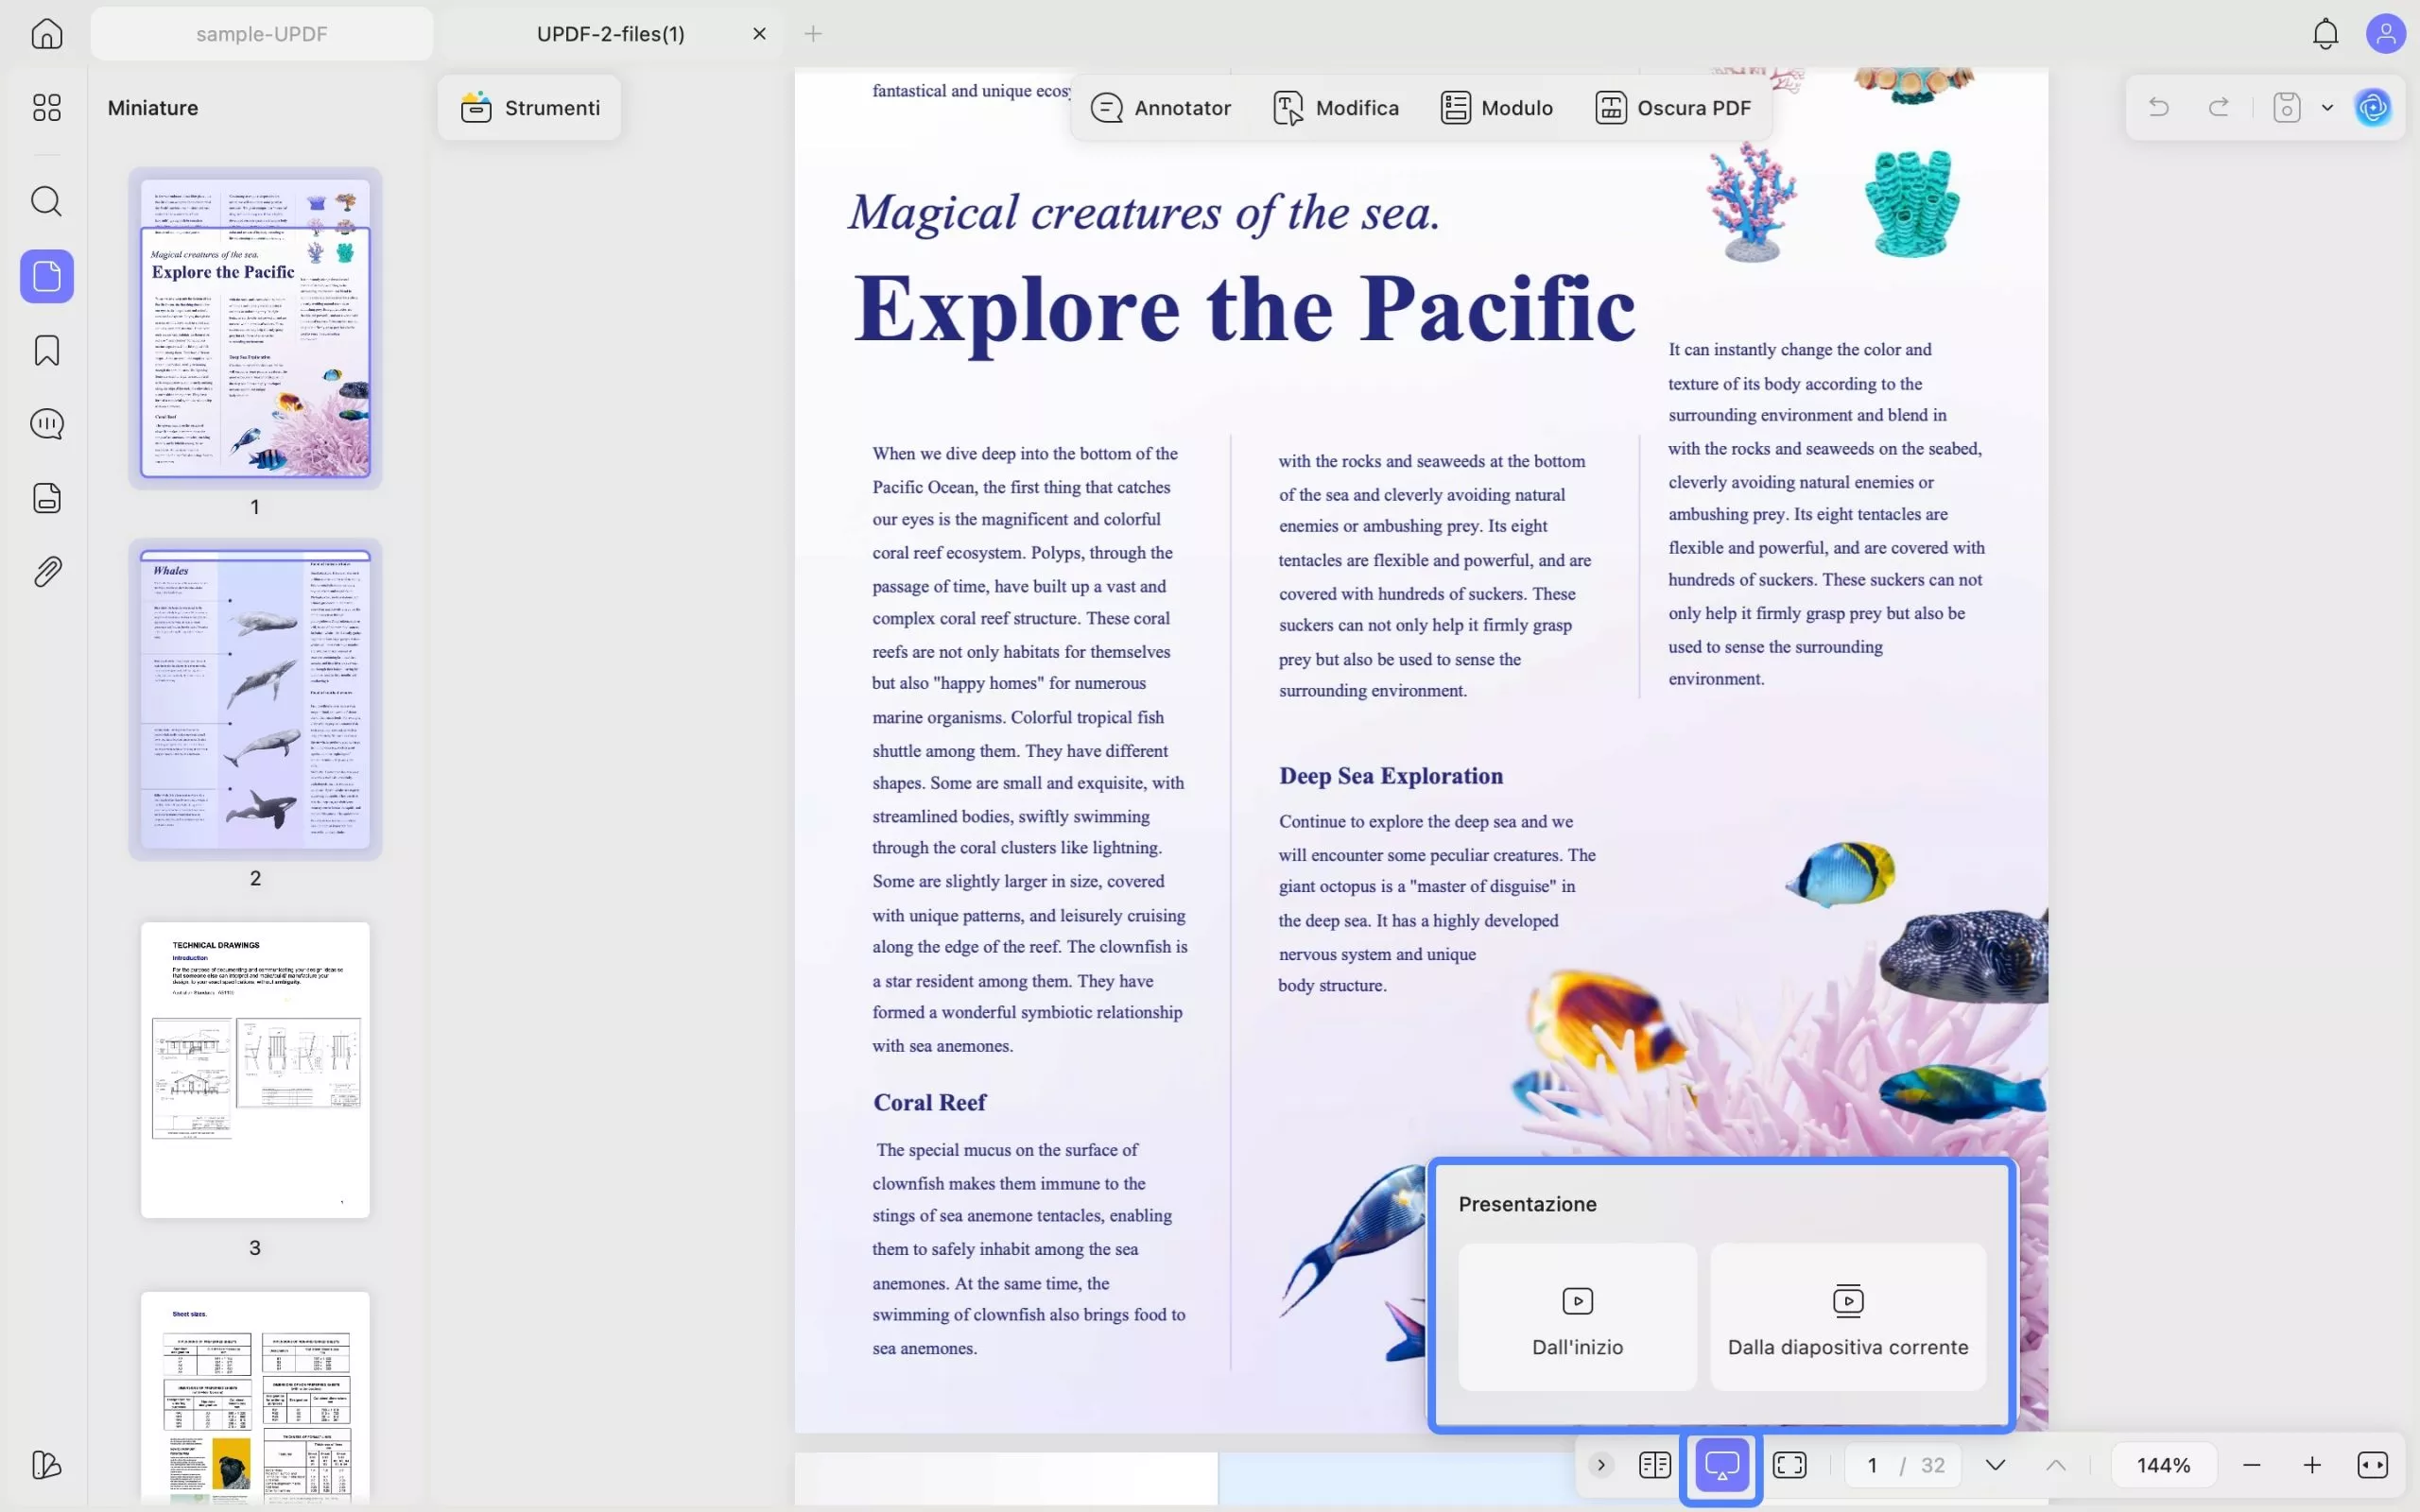Click Dalla diapositiva corrente option
The image size is (2420, 1512).
(x=1847, y=1317)
